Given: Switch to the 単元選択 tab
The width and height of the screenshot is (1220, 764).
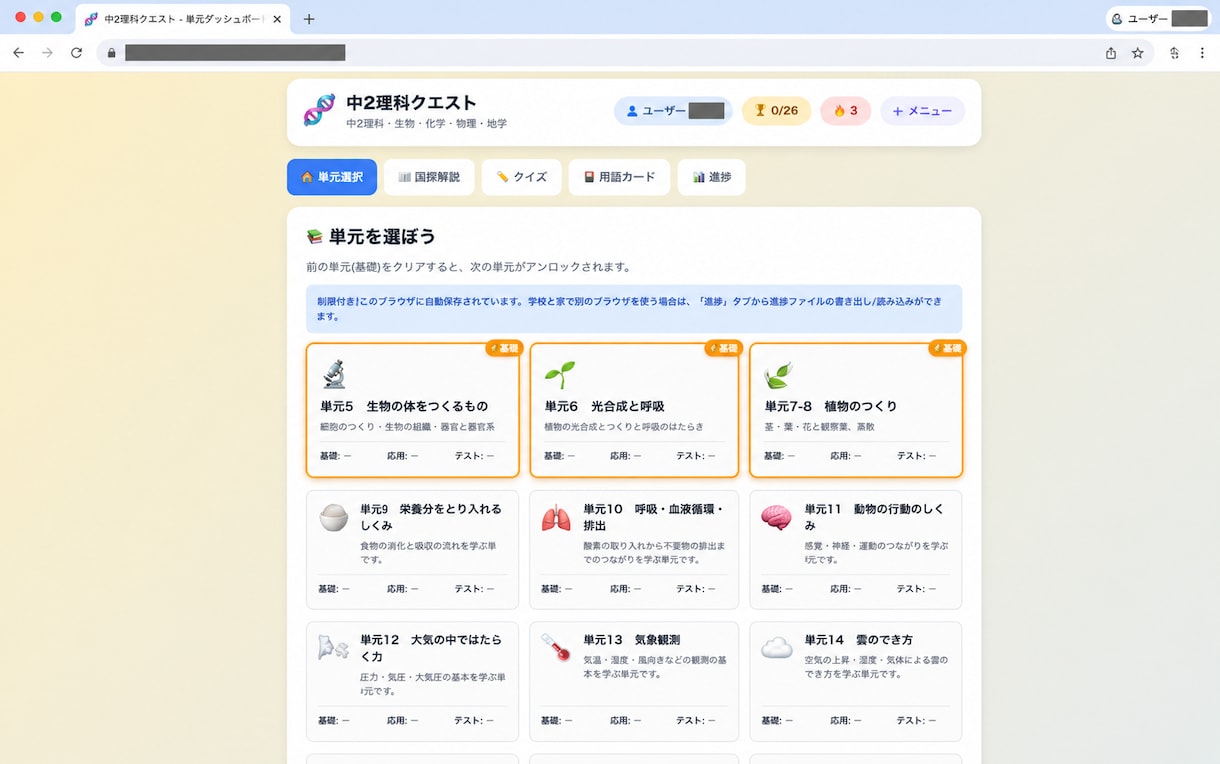Looking at the screenshot, I should (x=332, y=177).
